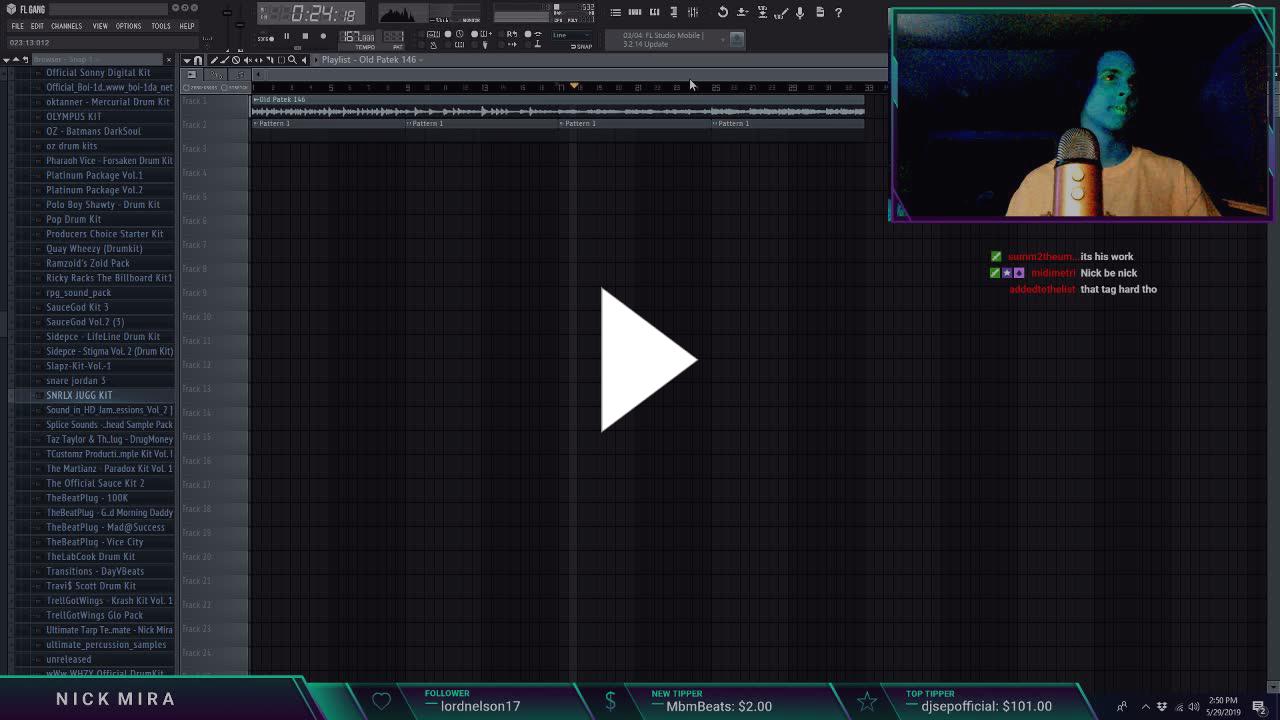Viewport: 1280px width, 720px height.
Task: Open the pattern number selector
Action: tap(394, 37)
